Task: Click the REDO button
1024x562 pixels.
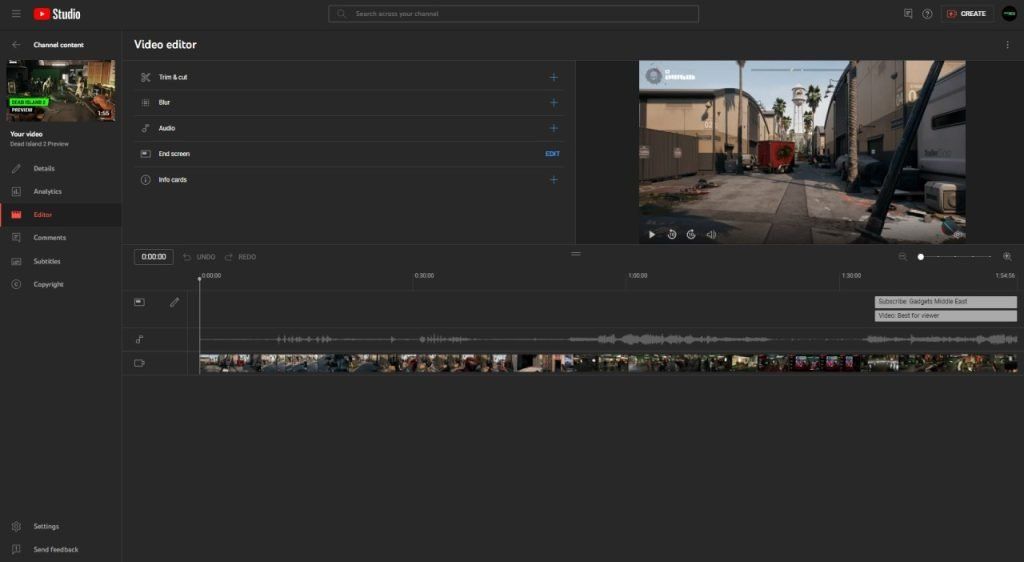Action: point(240,257)
